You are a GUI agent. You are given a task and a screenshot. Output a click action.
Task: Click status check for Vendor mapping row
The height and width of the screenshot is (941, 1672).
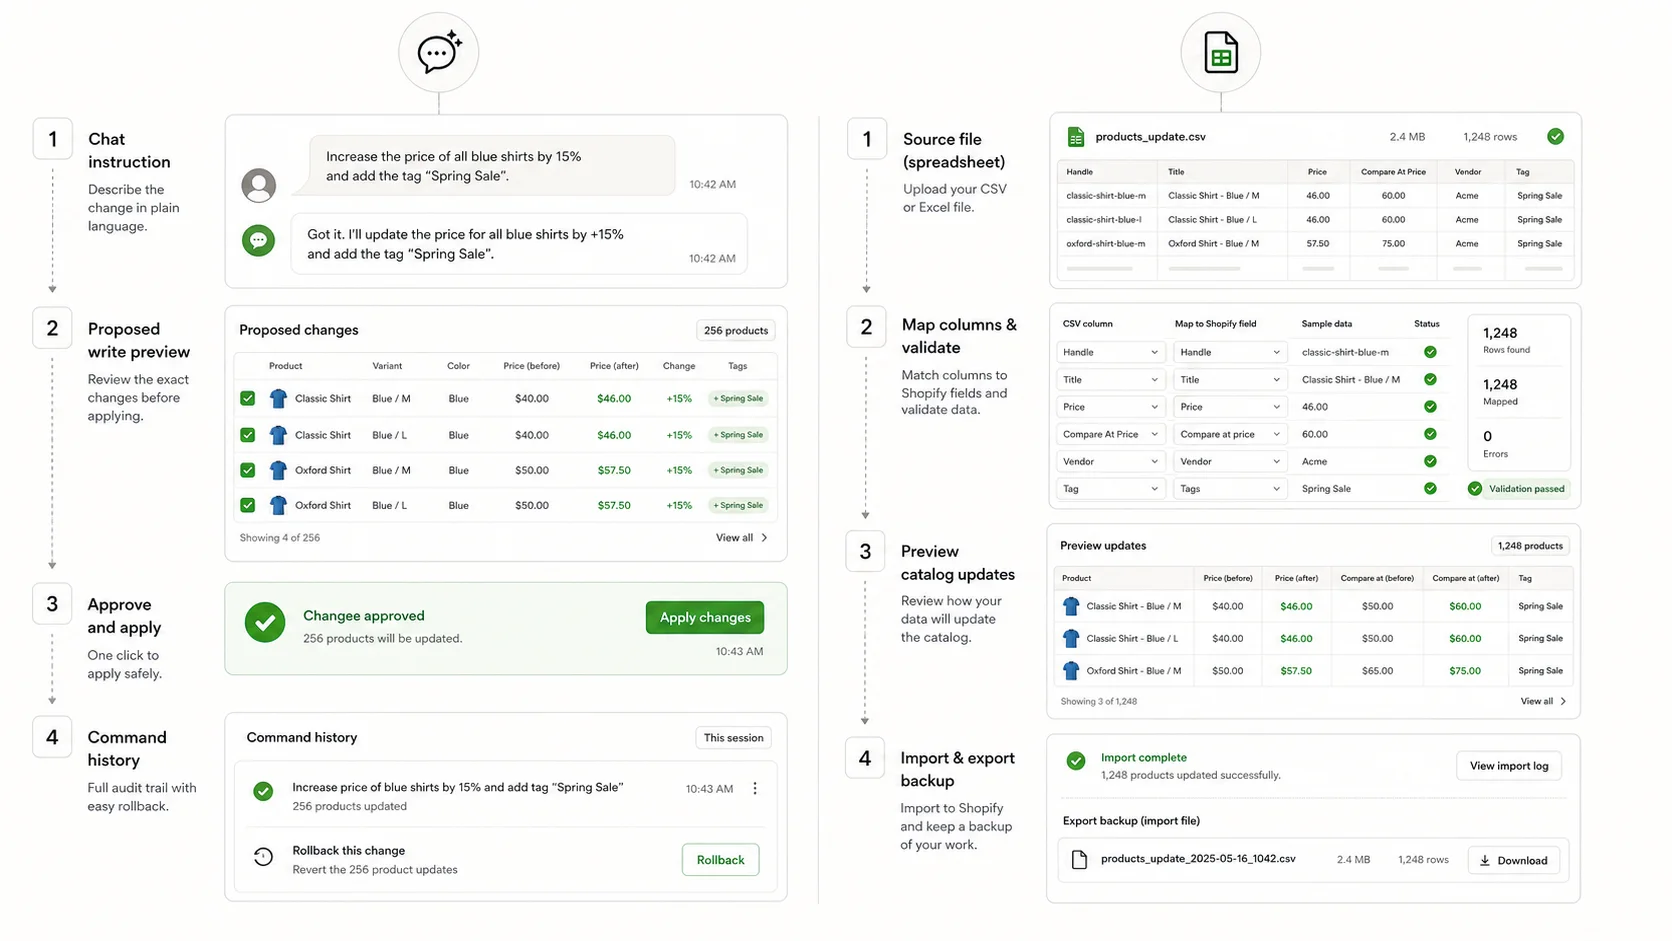coord(1430,461)
